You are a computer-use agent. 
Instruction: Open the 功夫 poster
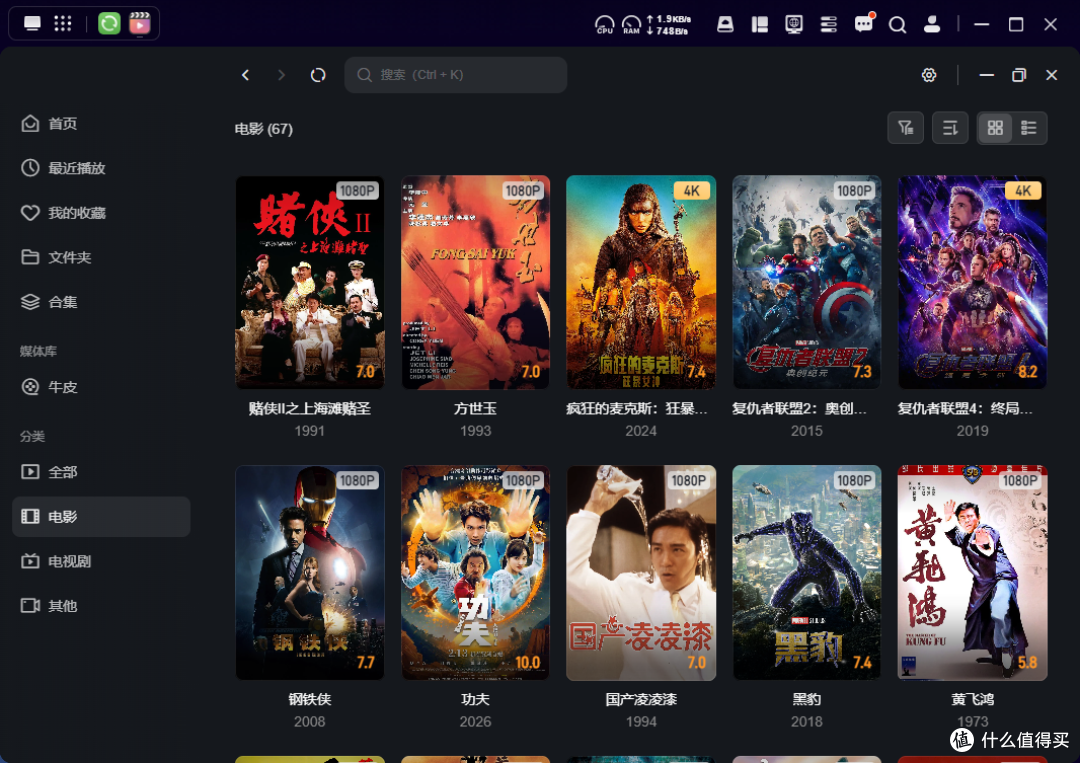pyautogui.click(x=475, y=573)
